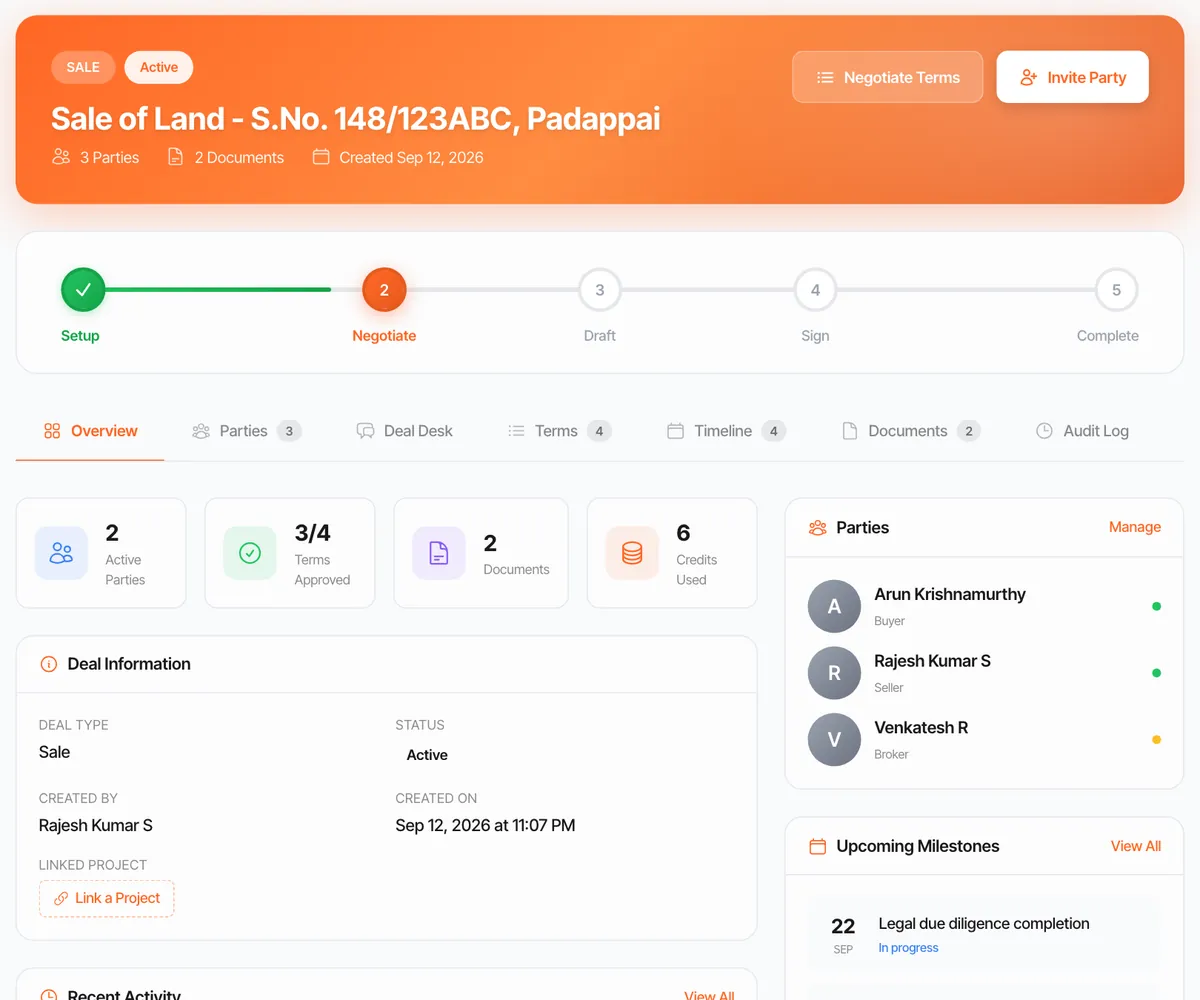Go to the Timeline tab
The image size is (1200, 1000).
pyautogui.click(x=726, y=431)
